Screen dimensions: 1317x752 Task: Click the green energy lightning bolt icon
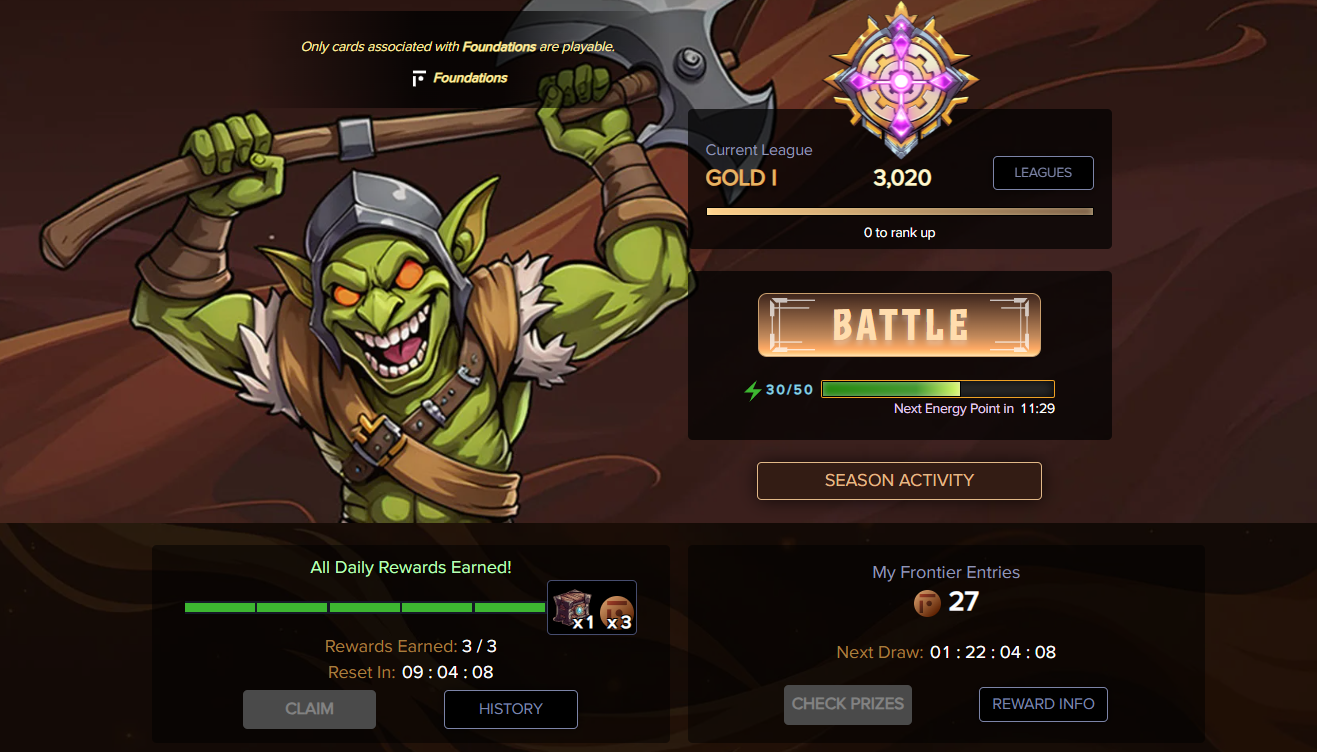tap(753, 390)
